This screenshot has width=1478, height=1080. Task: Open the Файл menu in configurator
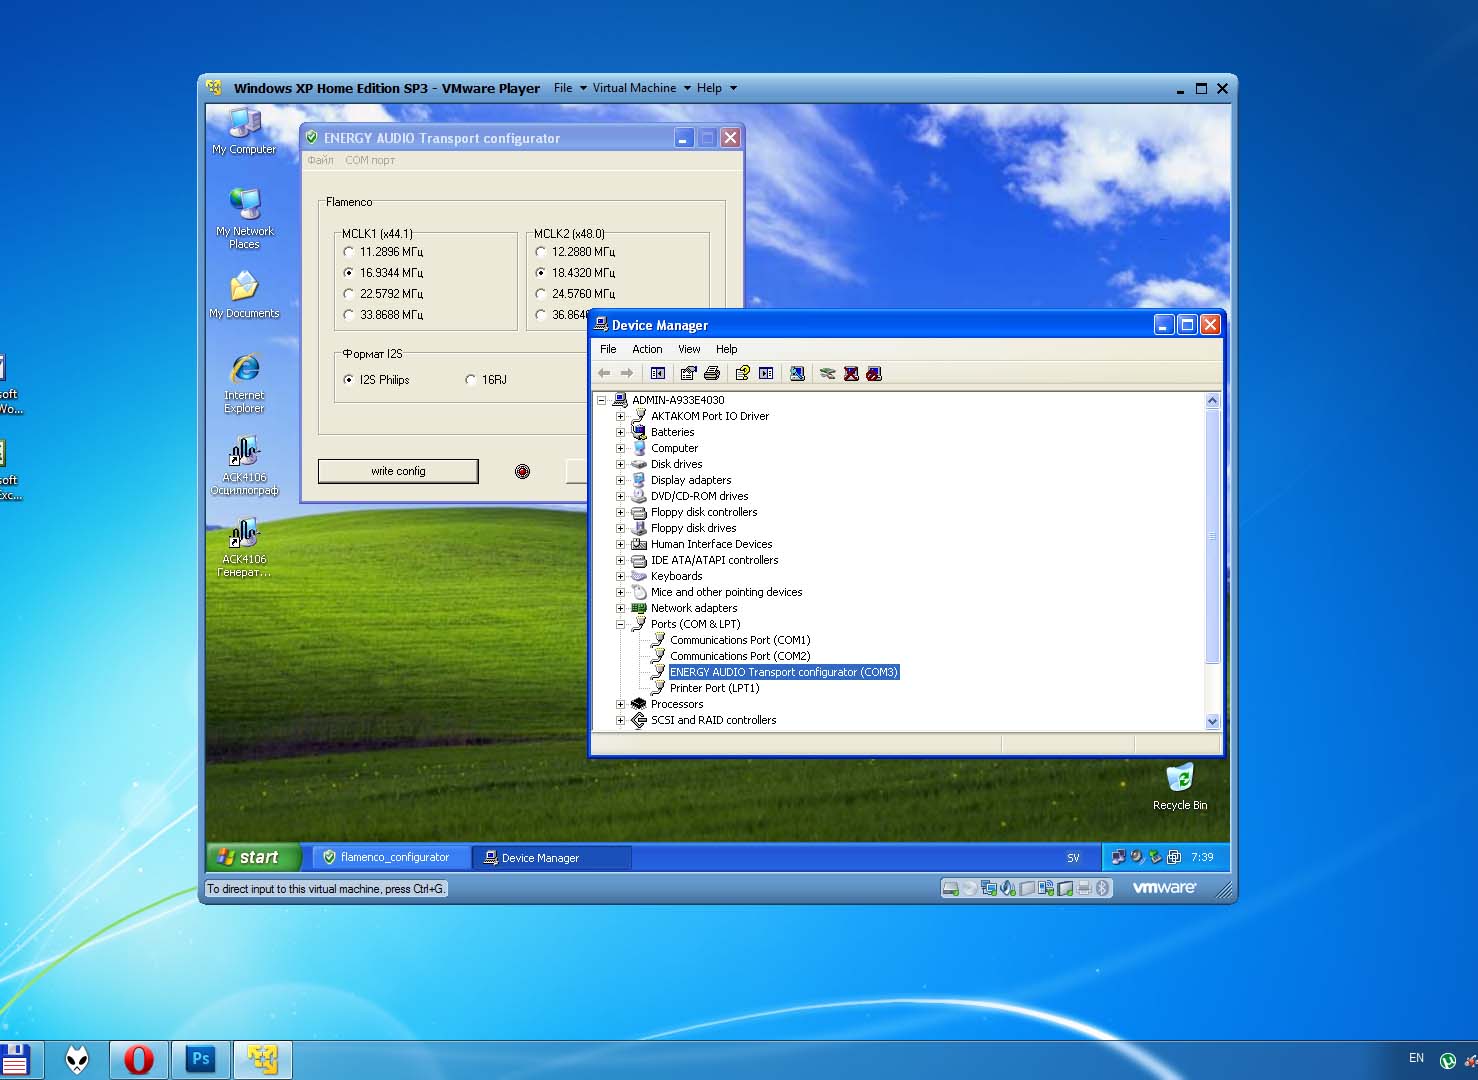320,160
